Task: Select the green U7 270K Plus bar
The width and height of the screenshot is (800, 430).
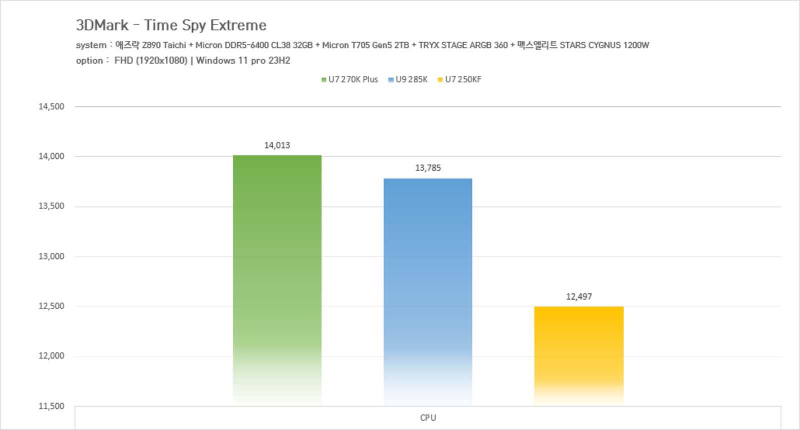Action: point(277,280)
